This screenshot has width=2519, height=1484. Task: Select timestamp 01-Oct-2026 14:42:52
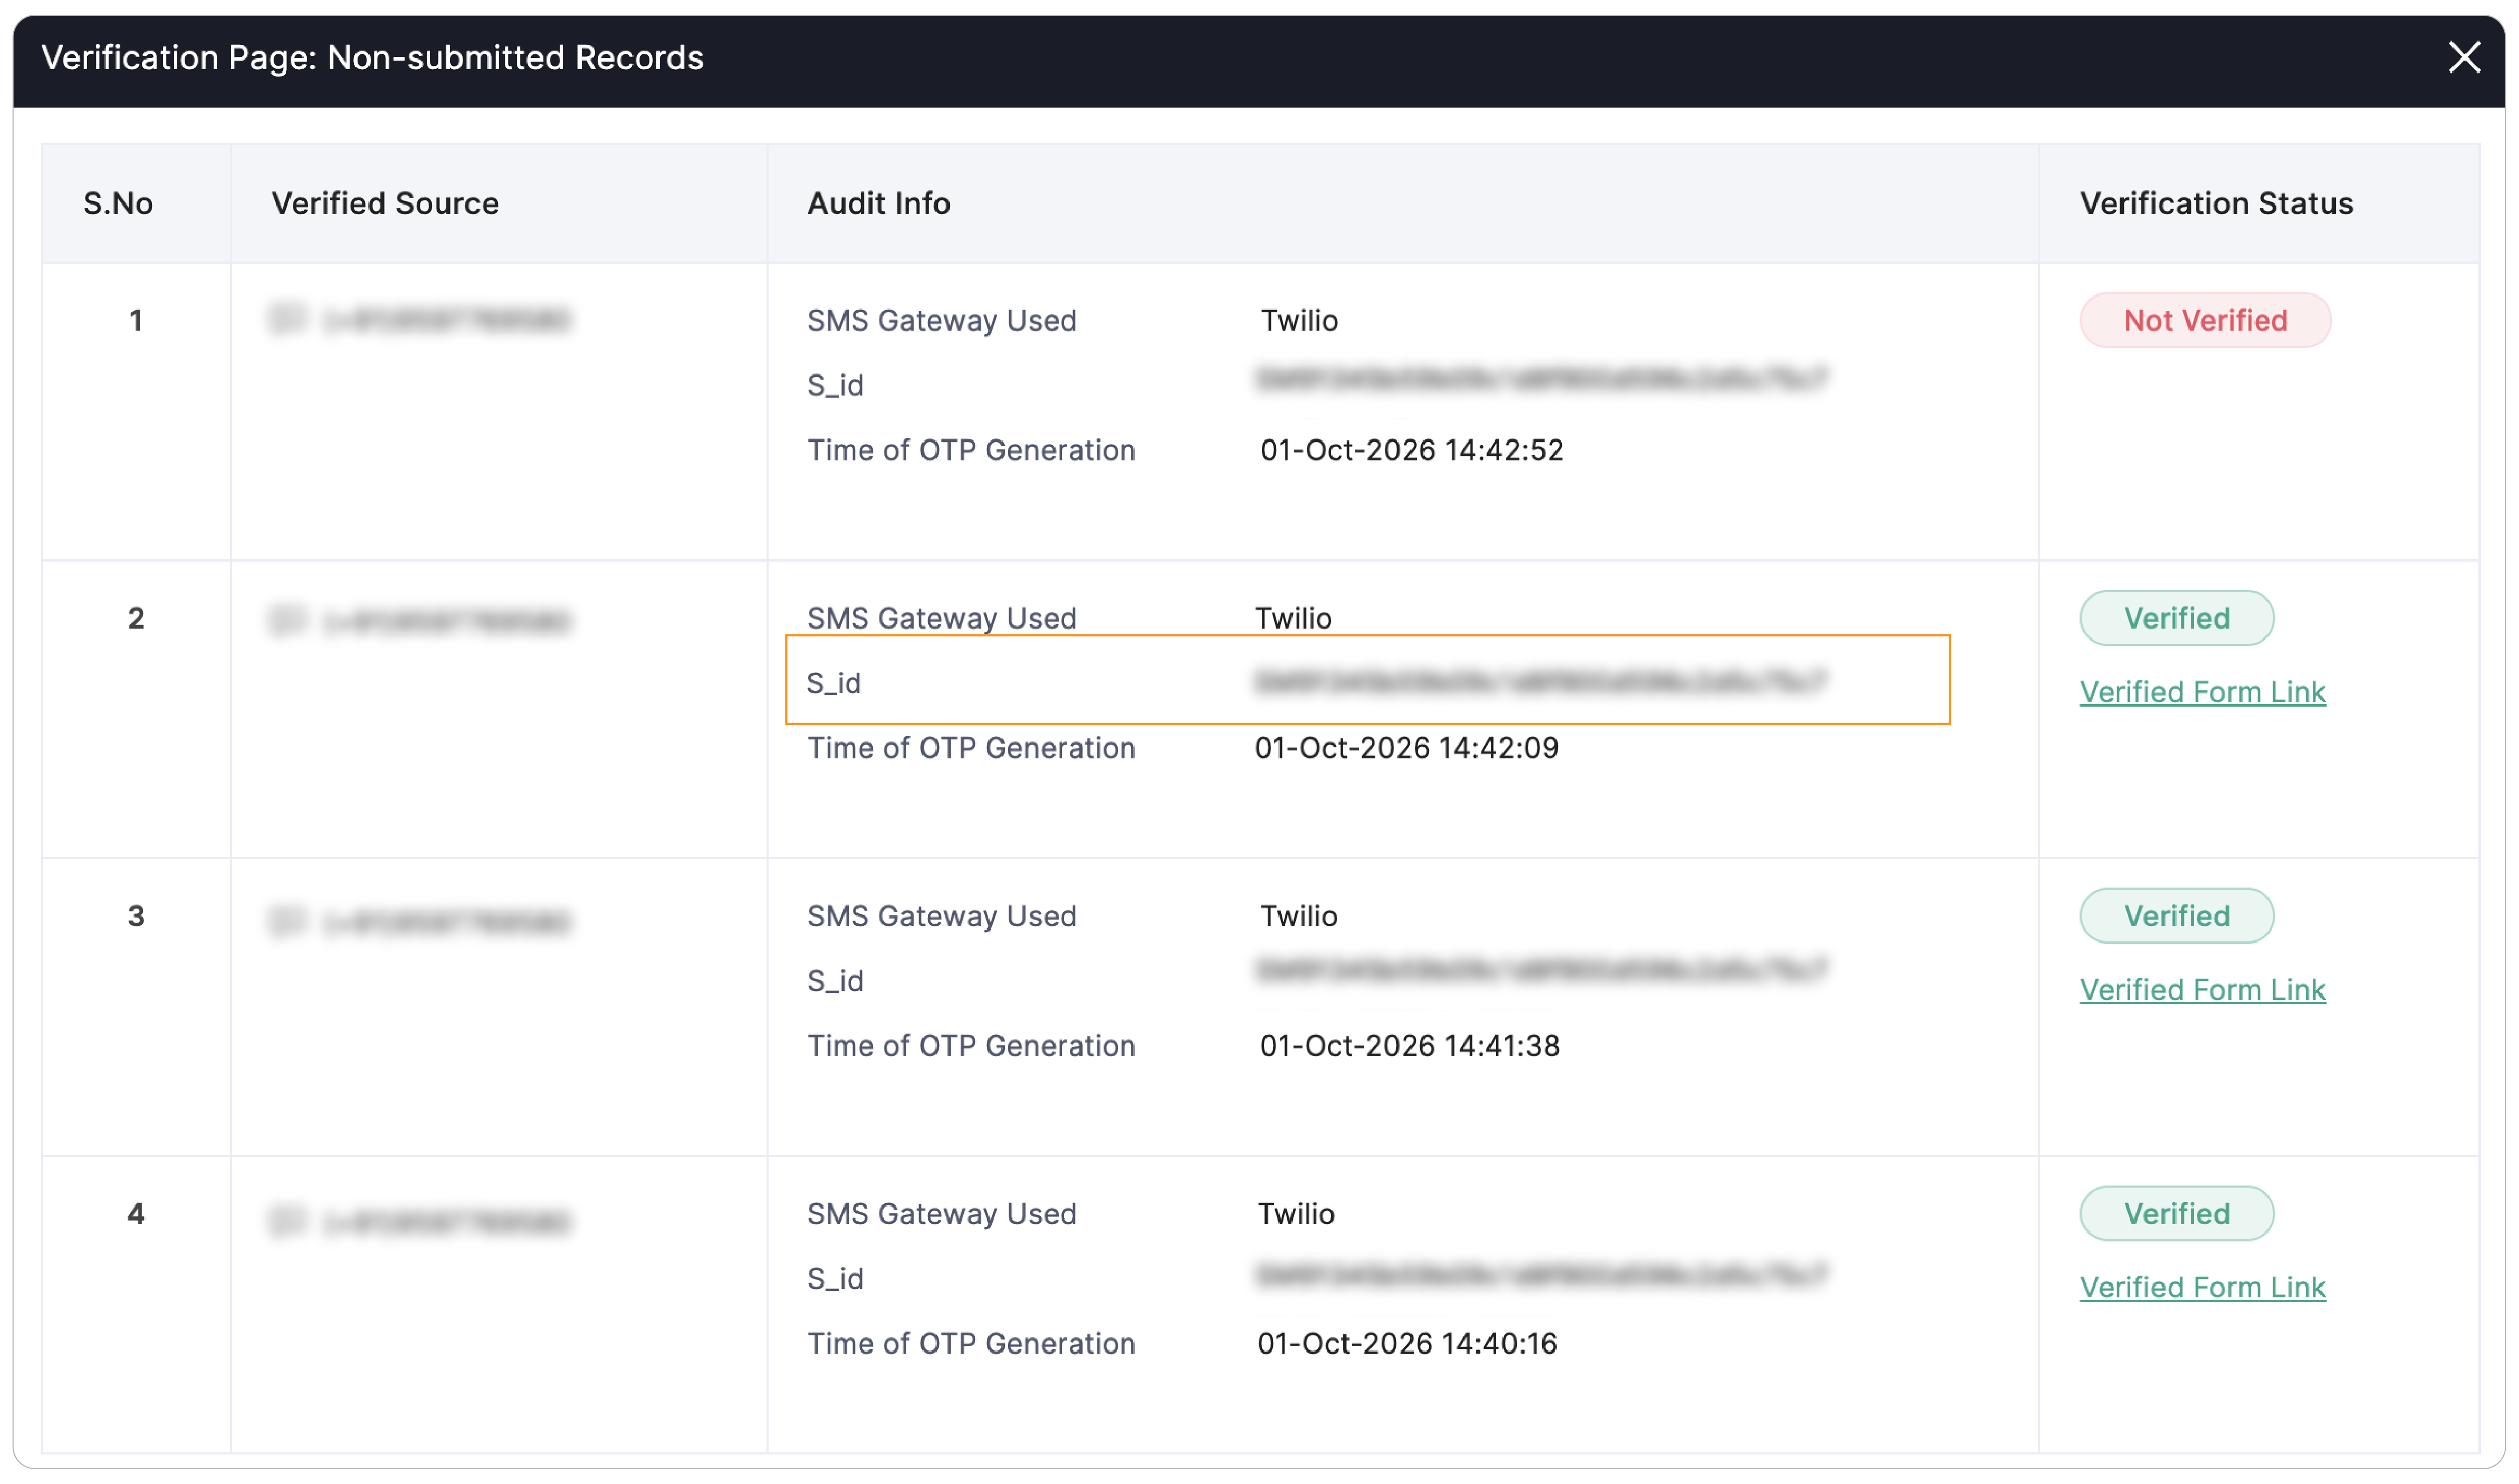point(1411,451)
